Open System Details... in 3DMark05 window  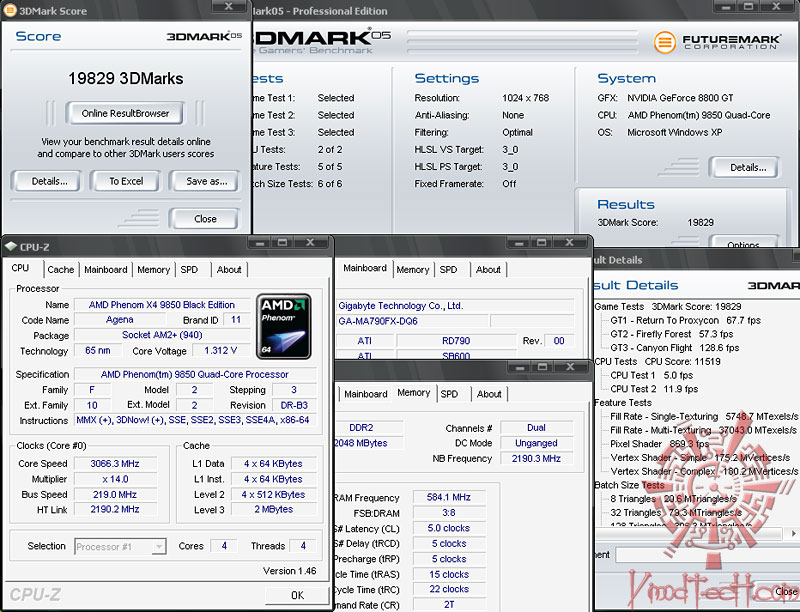(x=747, y=167)
